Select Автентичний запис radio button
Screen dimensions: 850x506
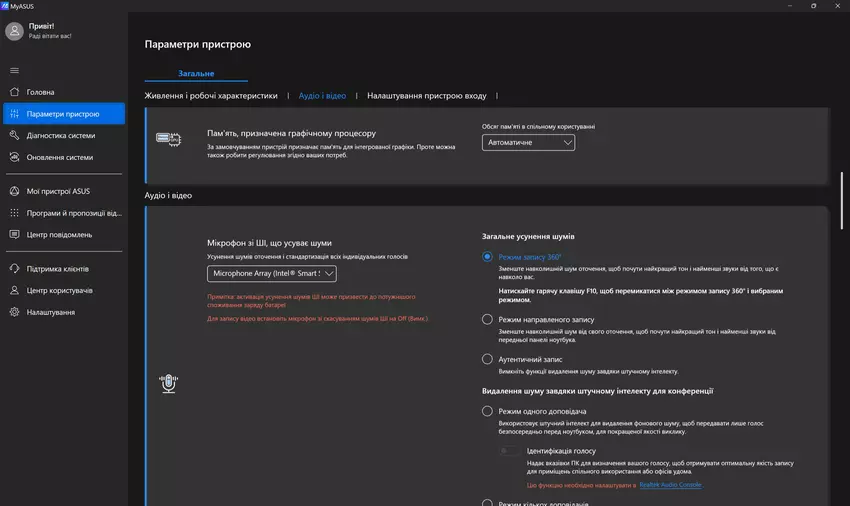pyautogui.click(x=488, y=358)
